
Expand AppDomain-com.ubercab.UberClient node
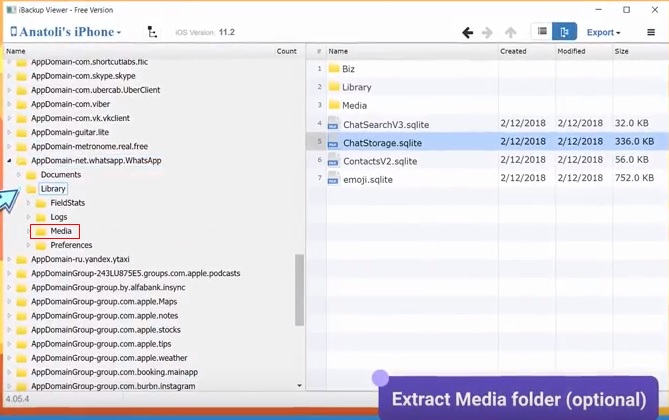(9, 90)
